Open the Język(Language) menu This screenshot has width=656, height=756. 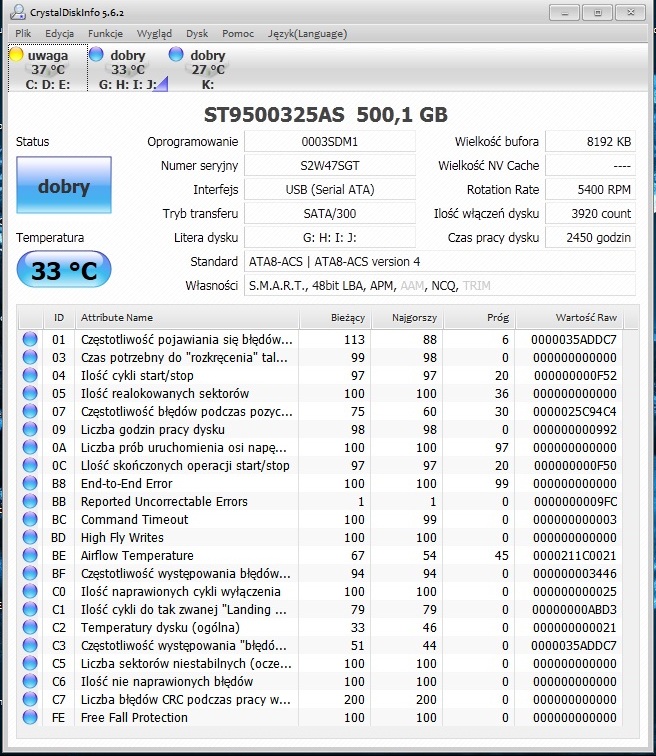tap(308, 34)
